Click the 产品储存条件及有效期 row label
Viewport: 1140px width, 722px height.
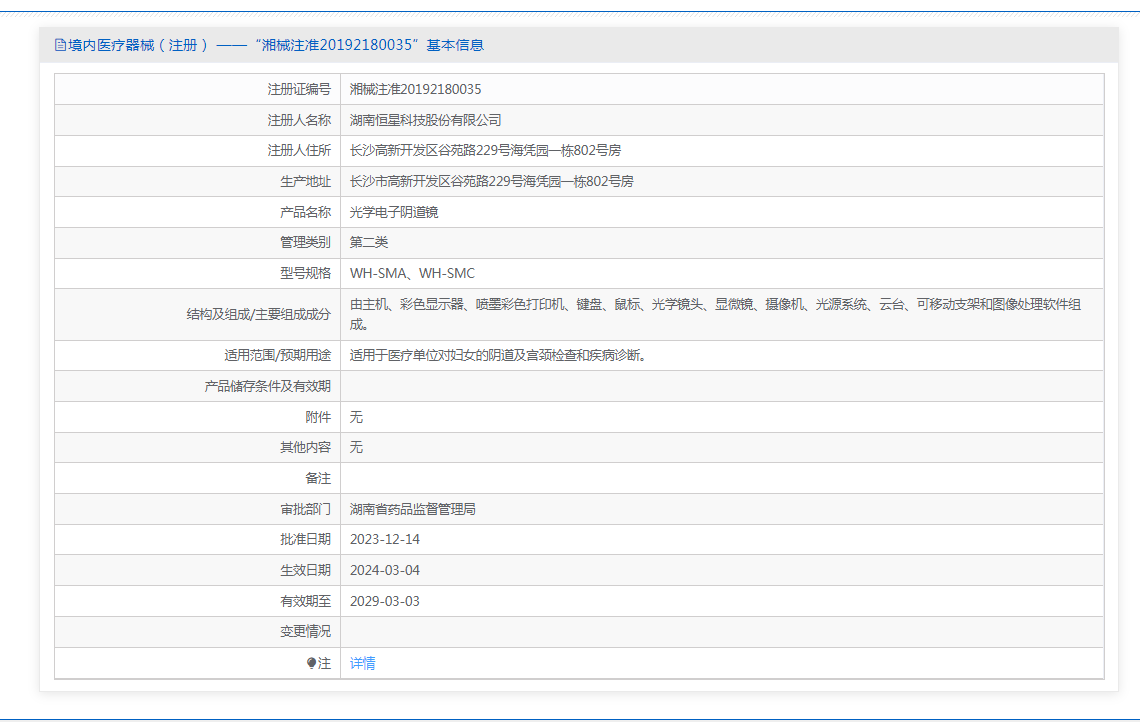pyautogui.click(x=267, y=386)
